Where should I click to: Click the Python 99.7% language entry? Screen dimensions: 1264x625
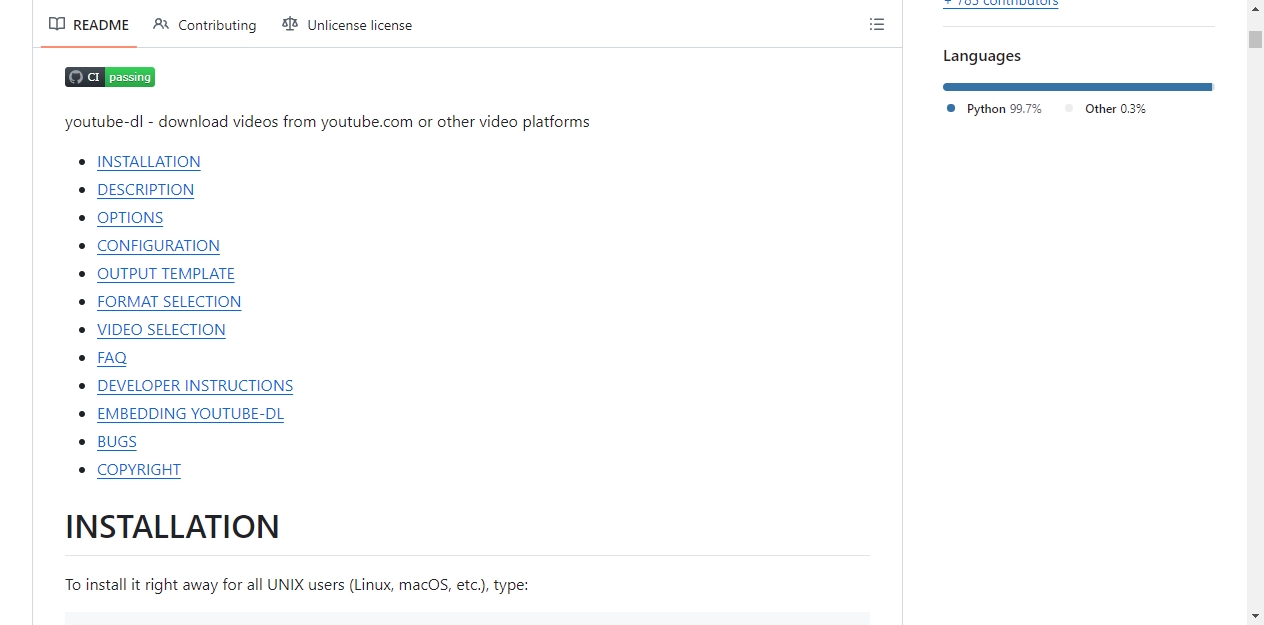[994, 109]
